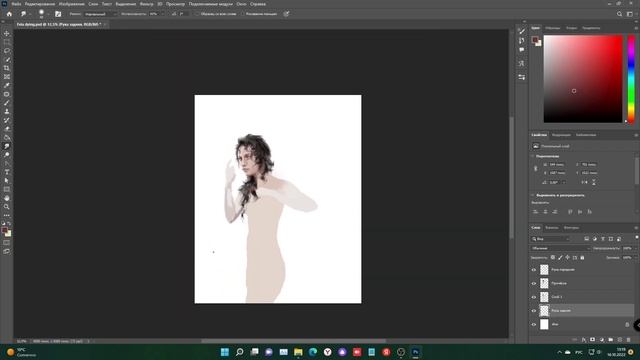Image resolution: width=640 pixels, height=360 pixels.
Task: Select the Rectangular Marquee tool
Action: [x=7, y=42]
